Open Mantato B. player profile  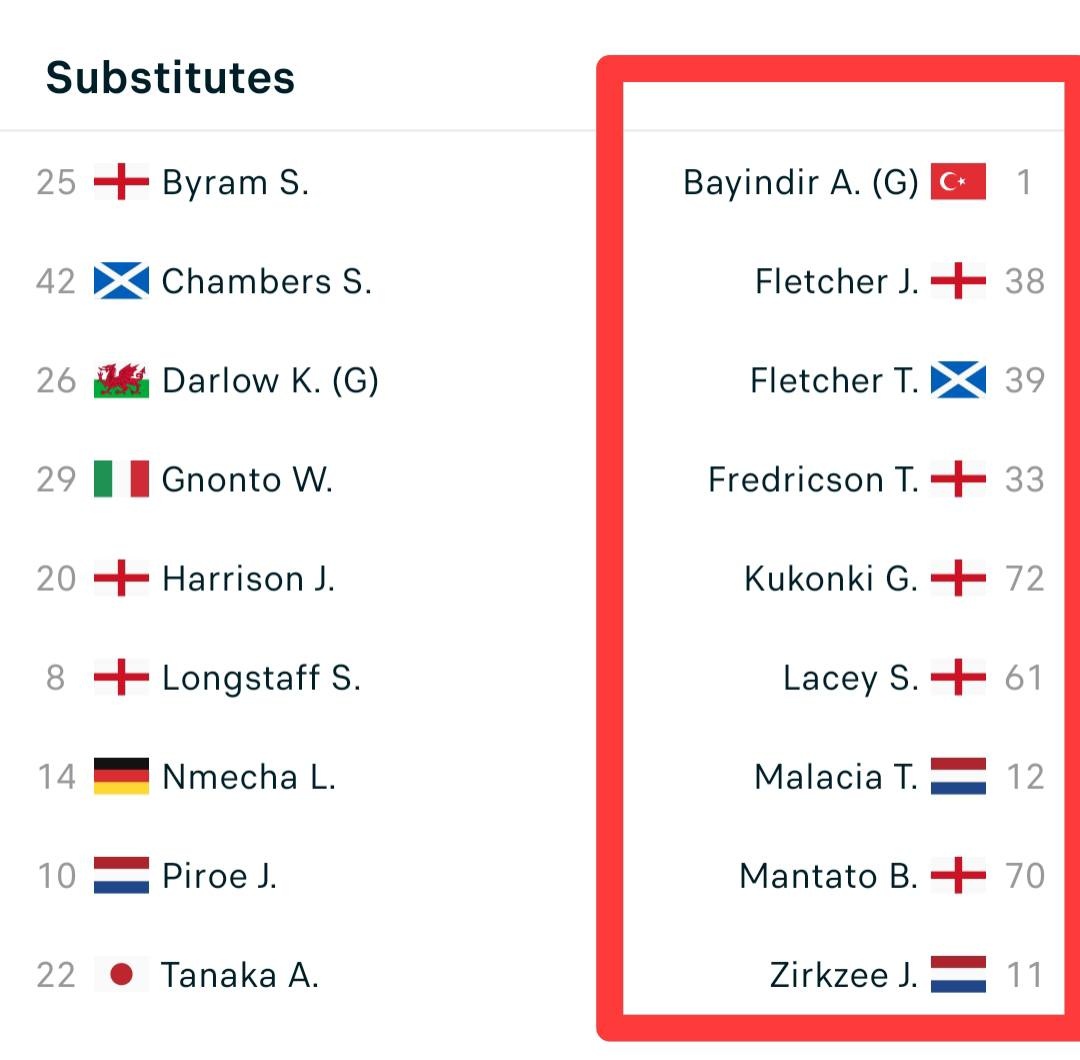(828, 876)
